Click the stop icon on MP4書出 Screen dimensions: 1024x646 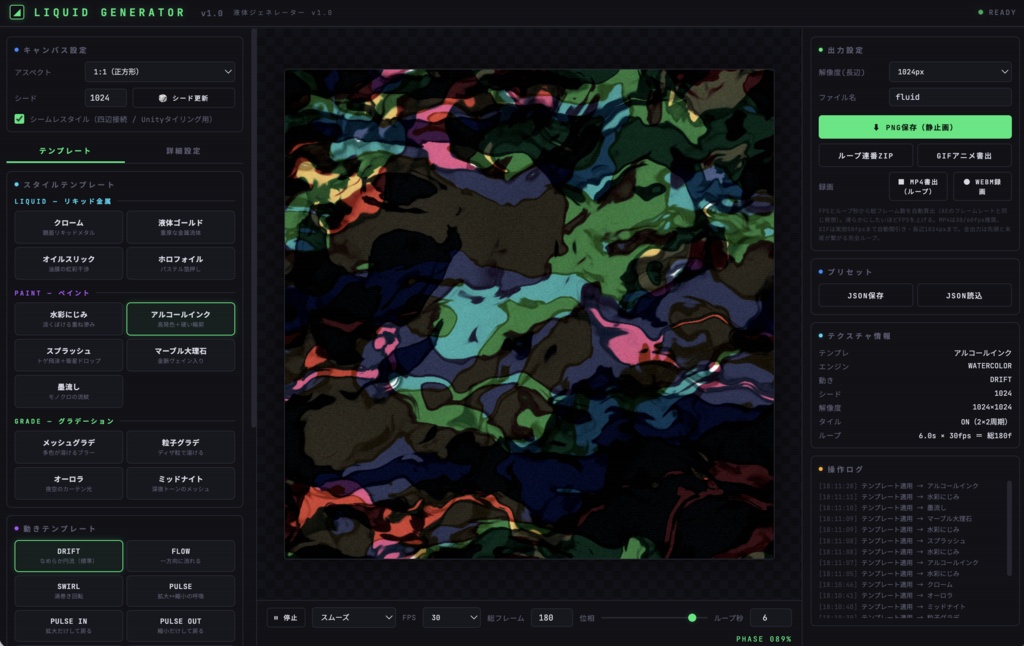click(901, 182)
